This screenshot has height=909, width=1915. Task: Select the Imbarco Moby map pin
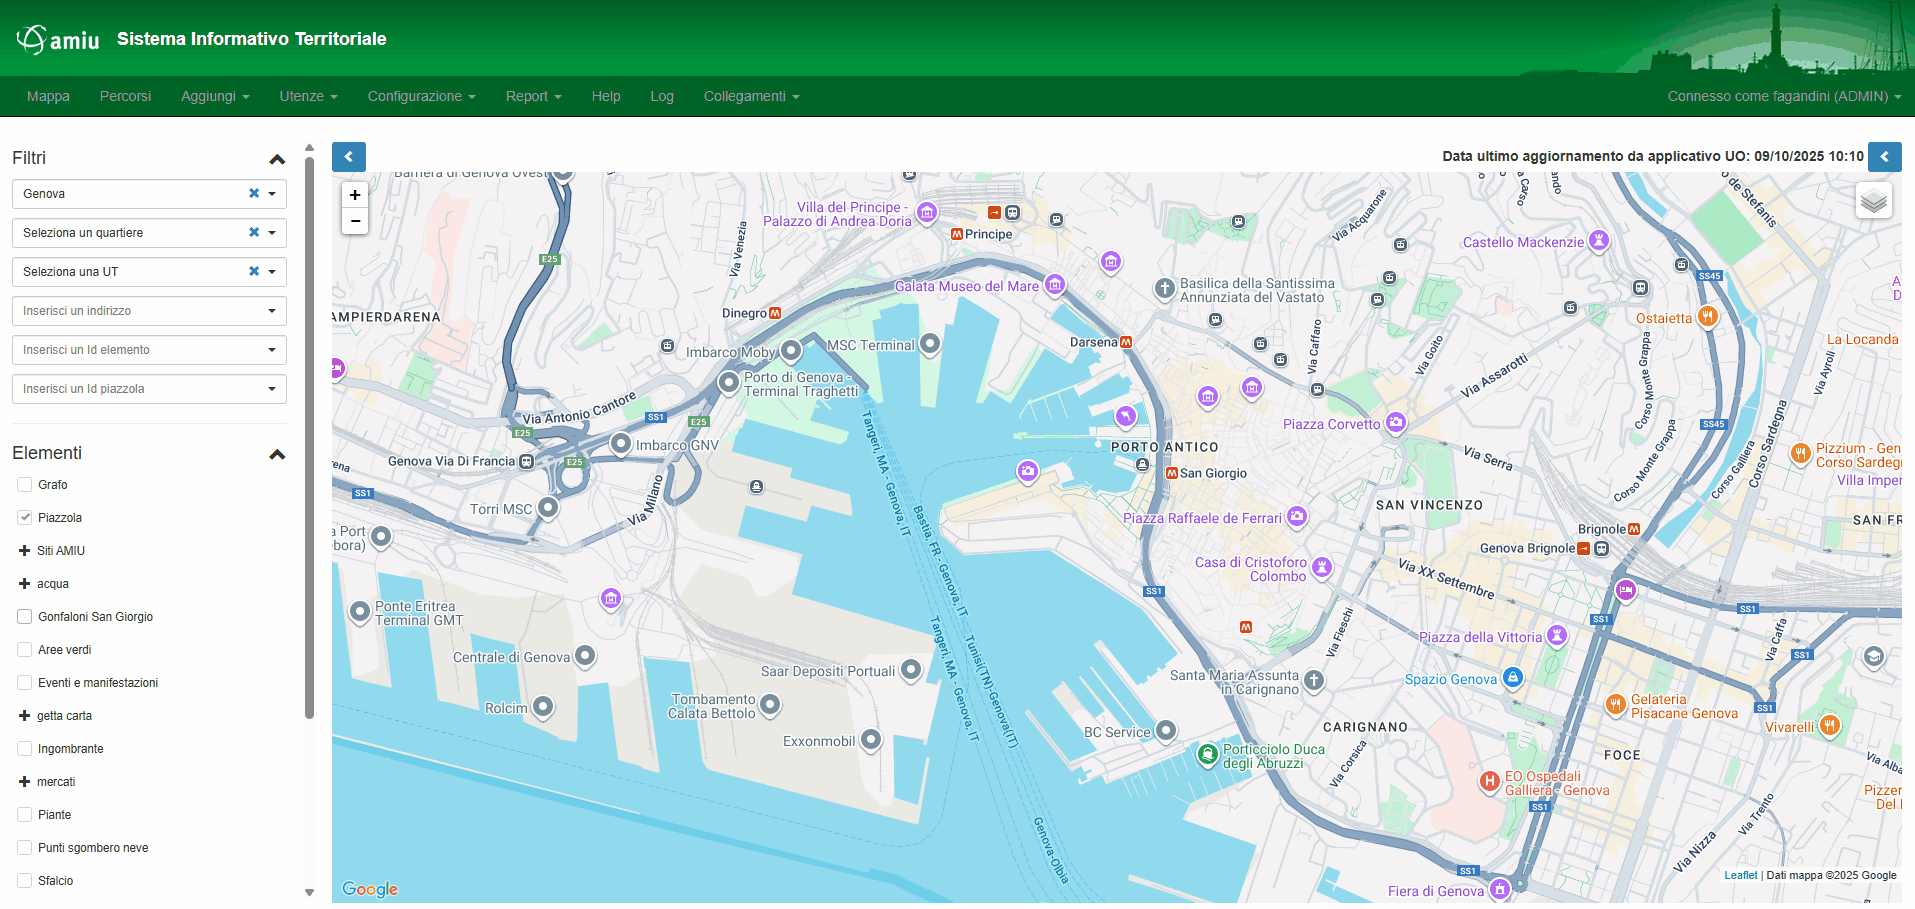pos(792,351)
